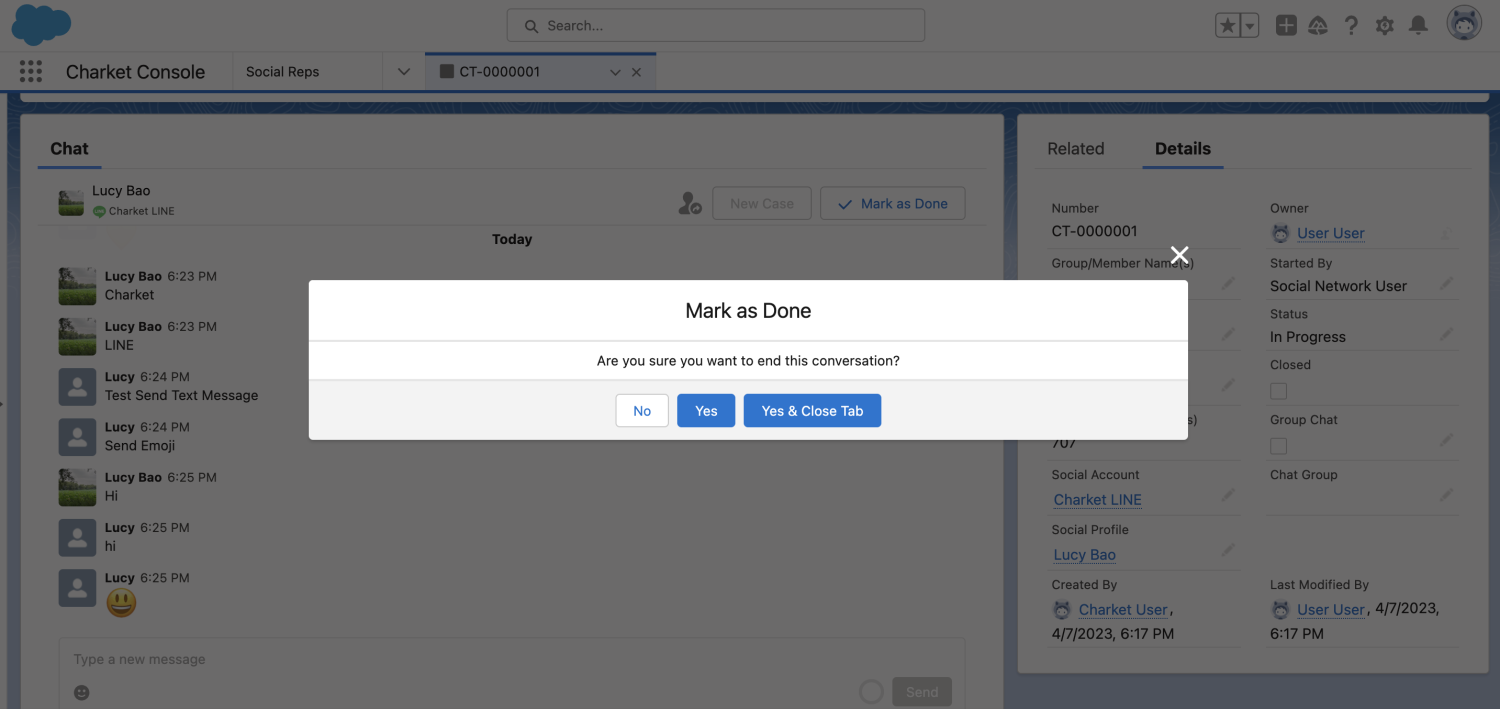Edit the Chat Group field pencil

(1446, 495)
